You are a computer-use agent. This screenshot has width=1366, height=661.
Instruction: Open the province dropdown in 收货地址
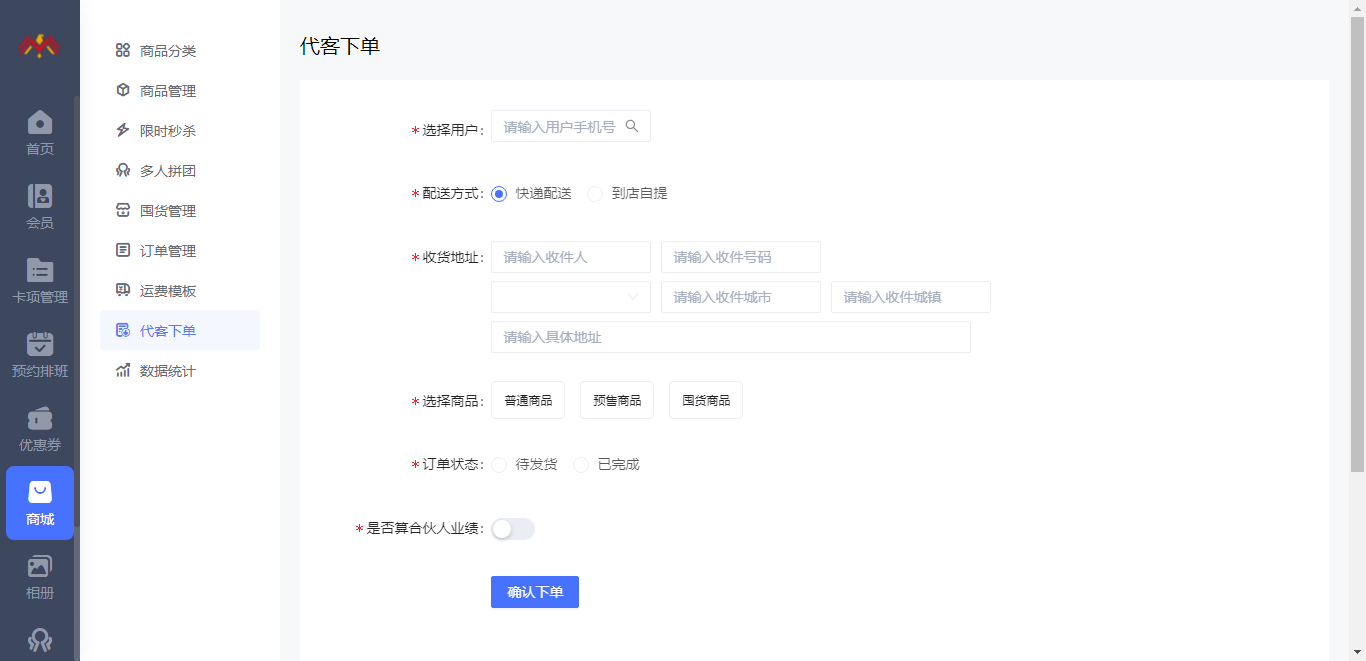pyautogui.click(x=571, y=297)
